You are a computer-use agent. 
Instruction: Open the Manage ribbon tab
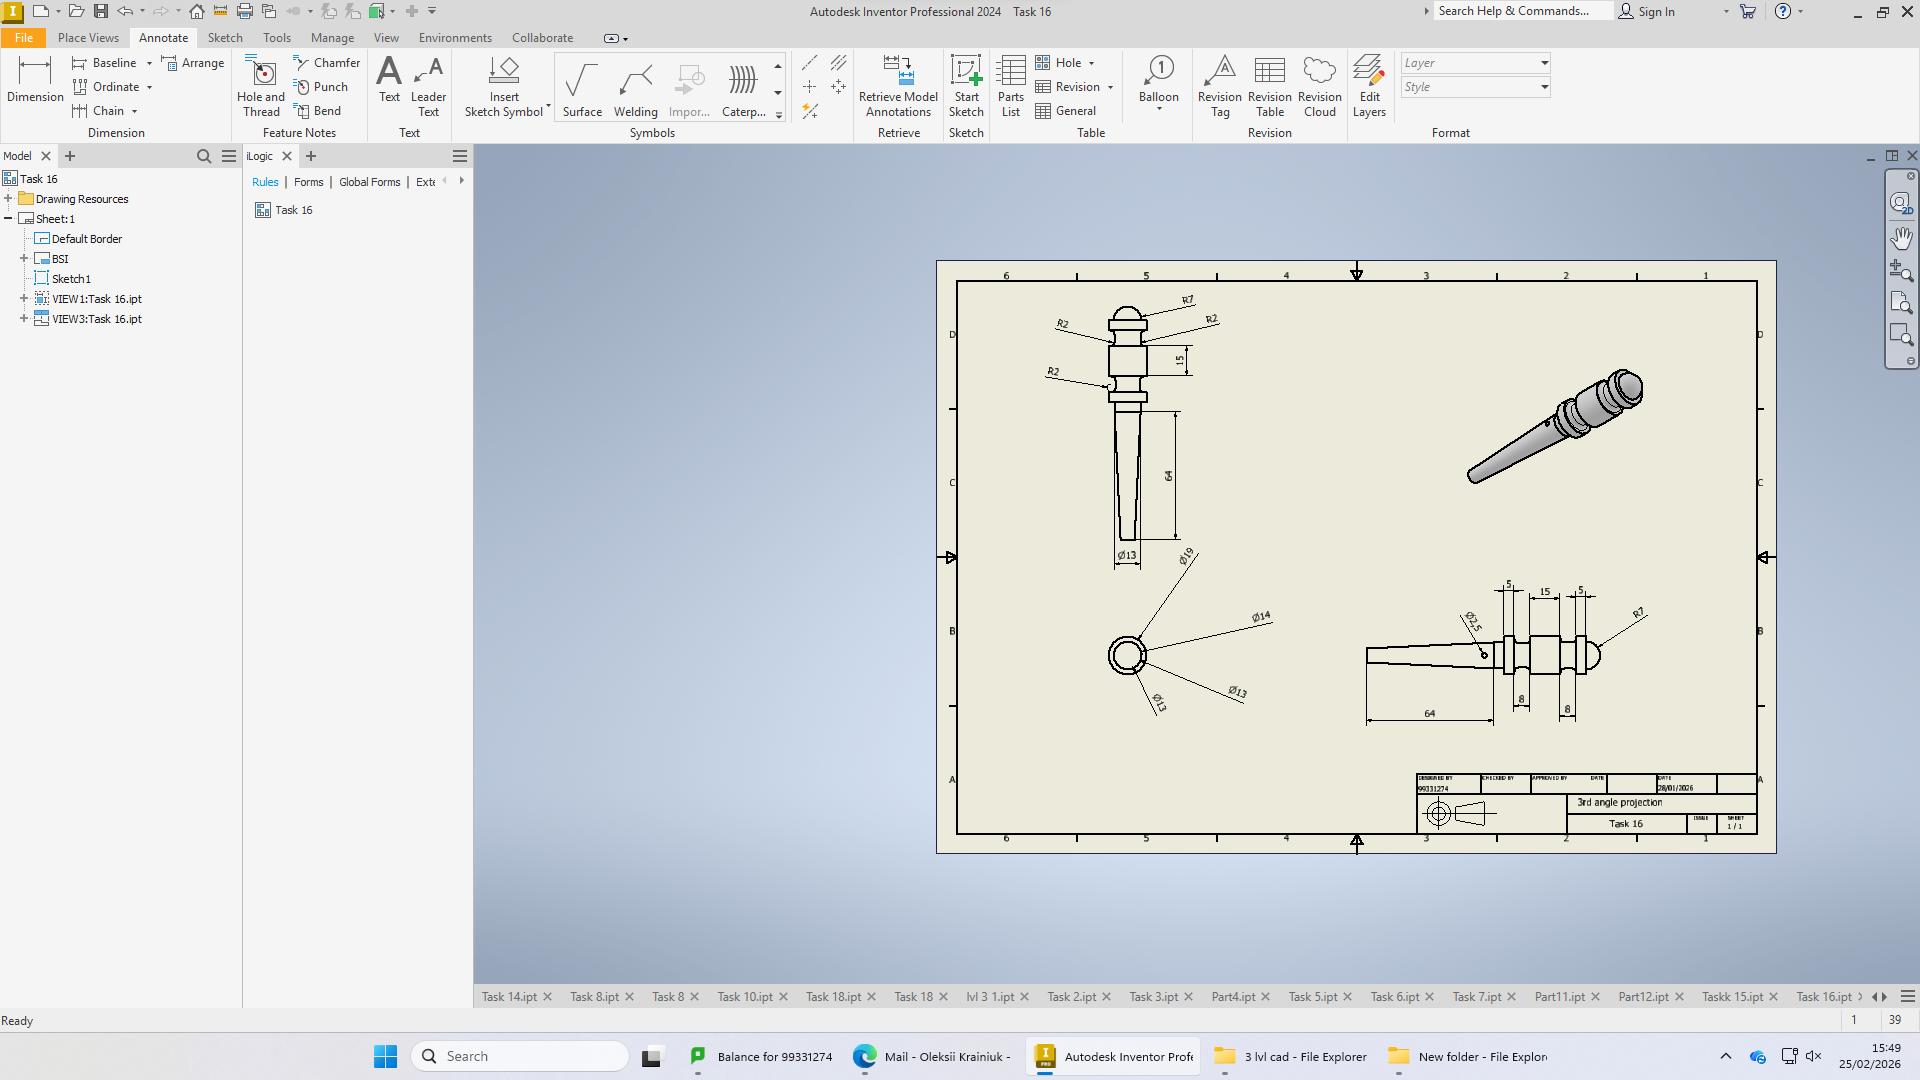[332, 38]
